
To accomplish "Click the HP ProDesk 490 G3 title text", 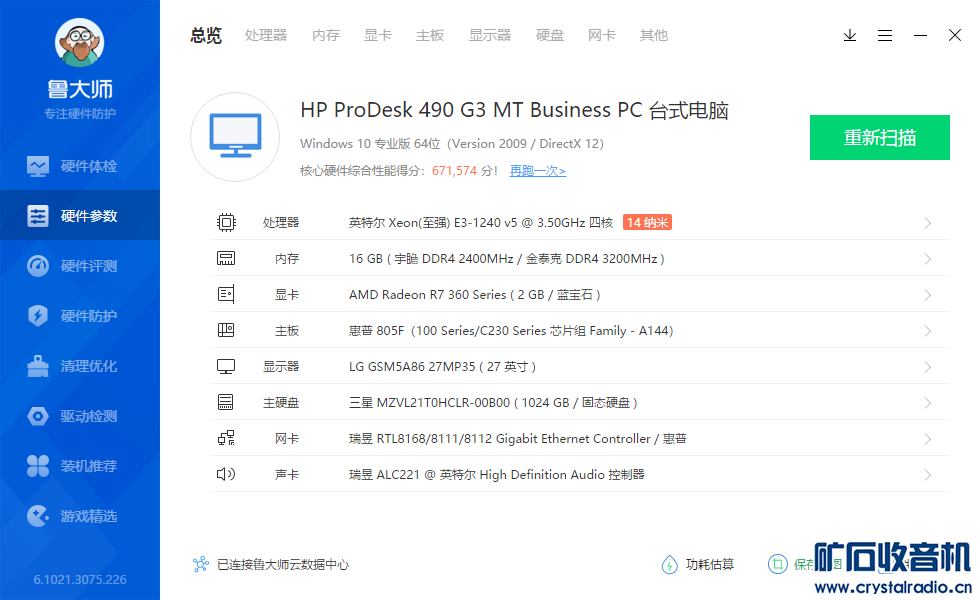I will coord(514,110).
